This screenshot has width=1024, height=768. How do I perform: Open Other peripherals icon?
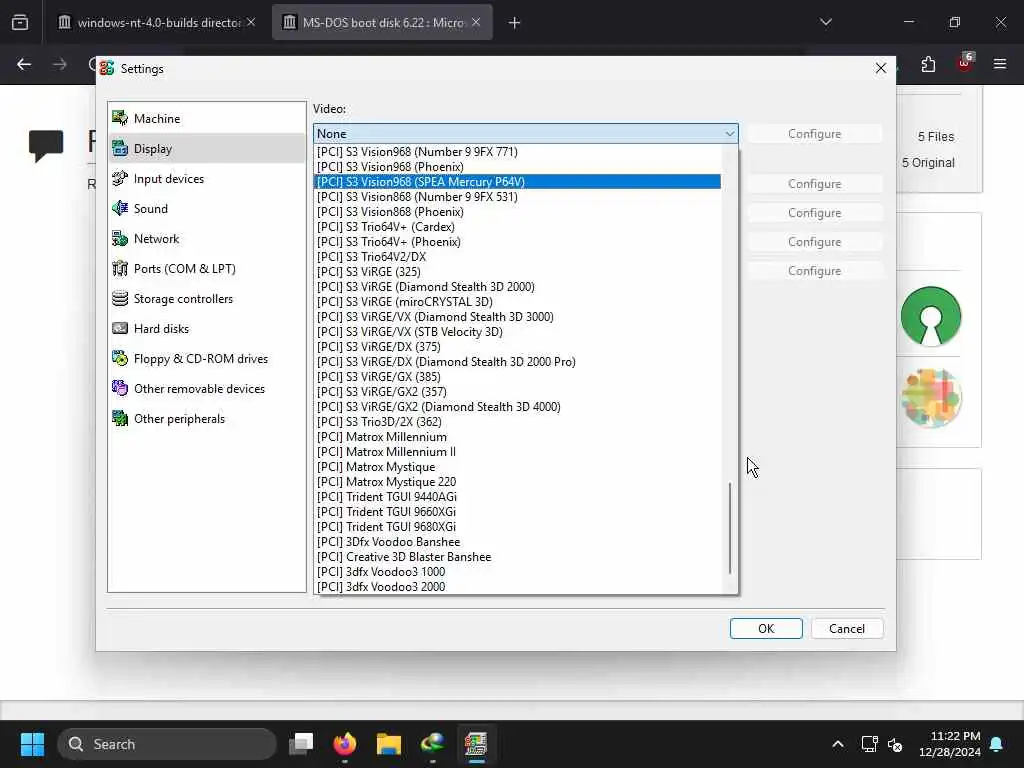(120, 419)
